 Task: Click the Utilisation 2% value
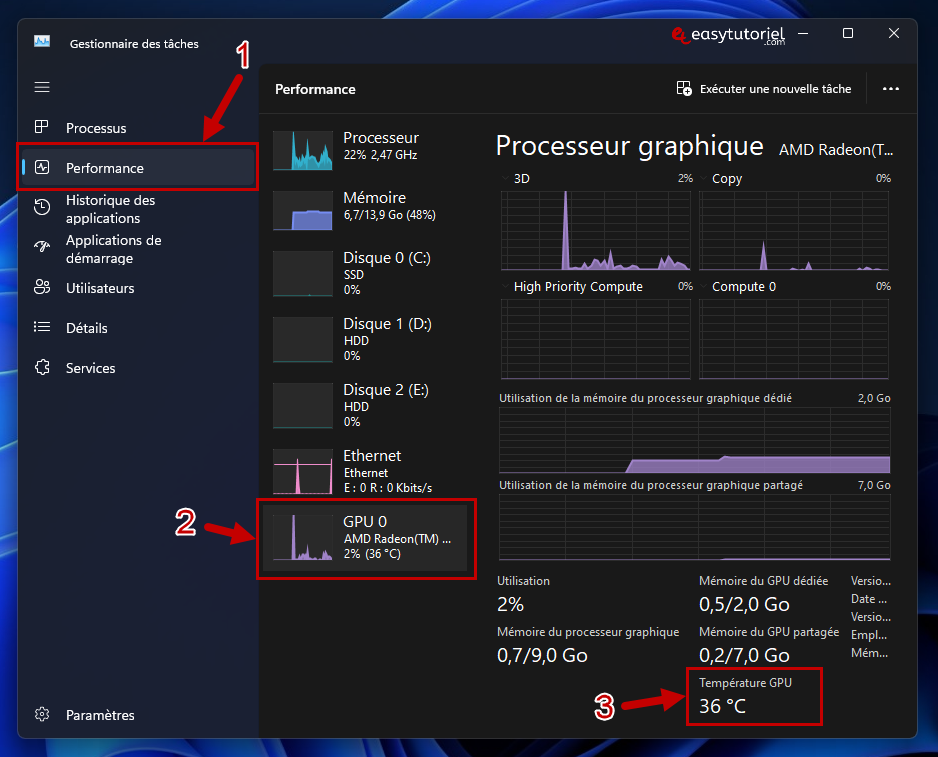tap(510, 604)
